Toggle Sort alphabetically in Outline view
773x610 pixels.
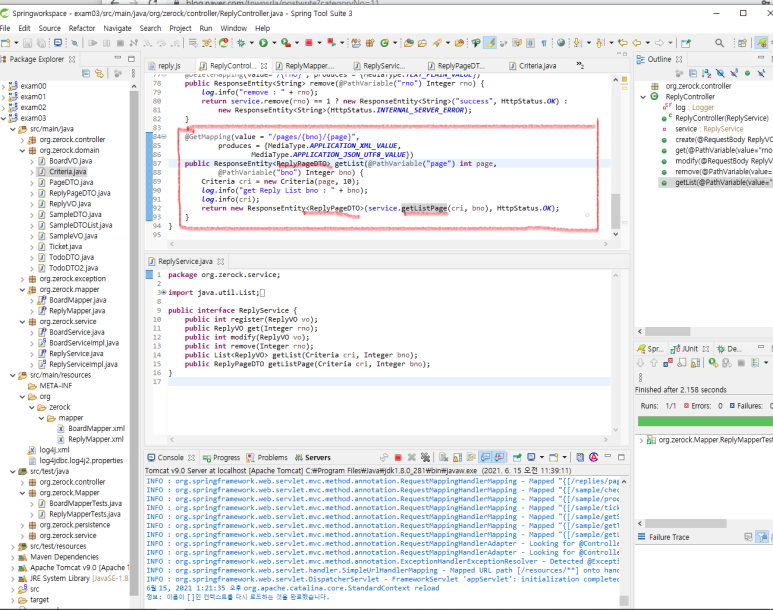click(706, 73)
